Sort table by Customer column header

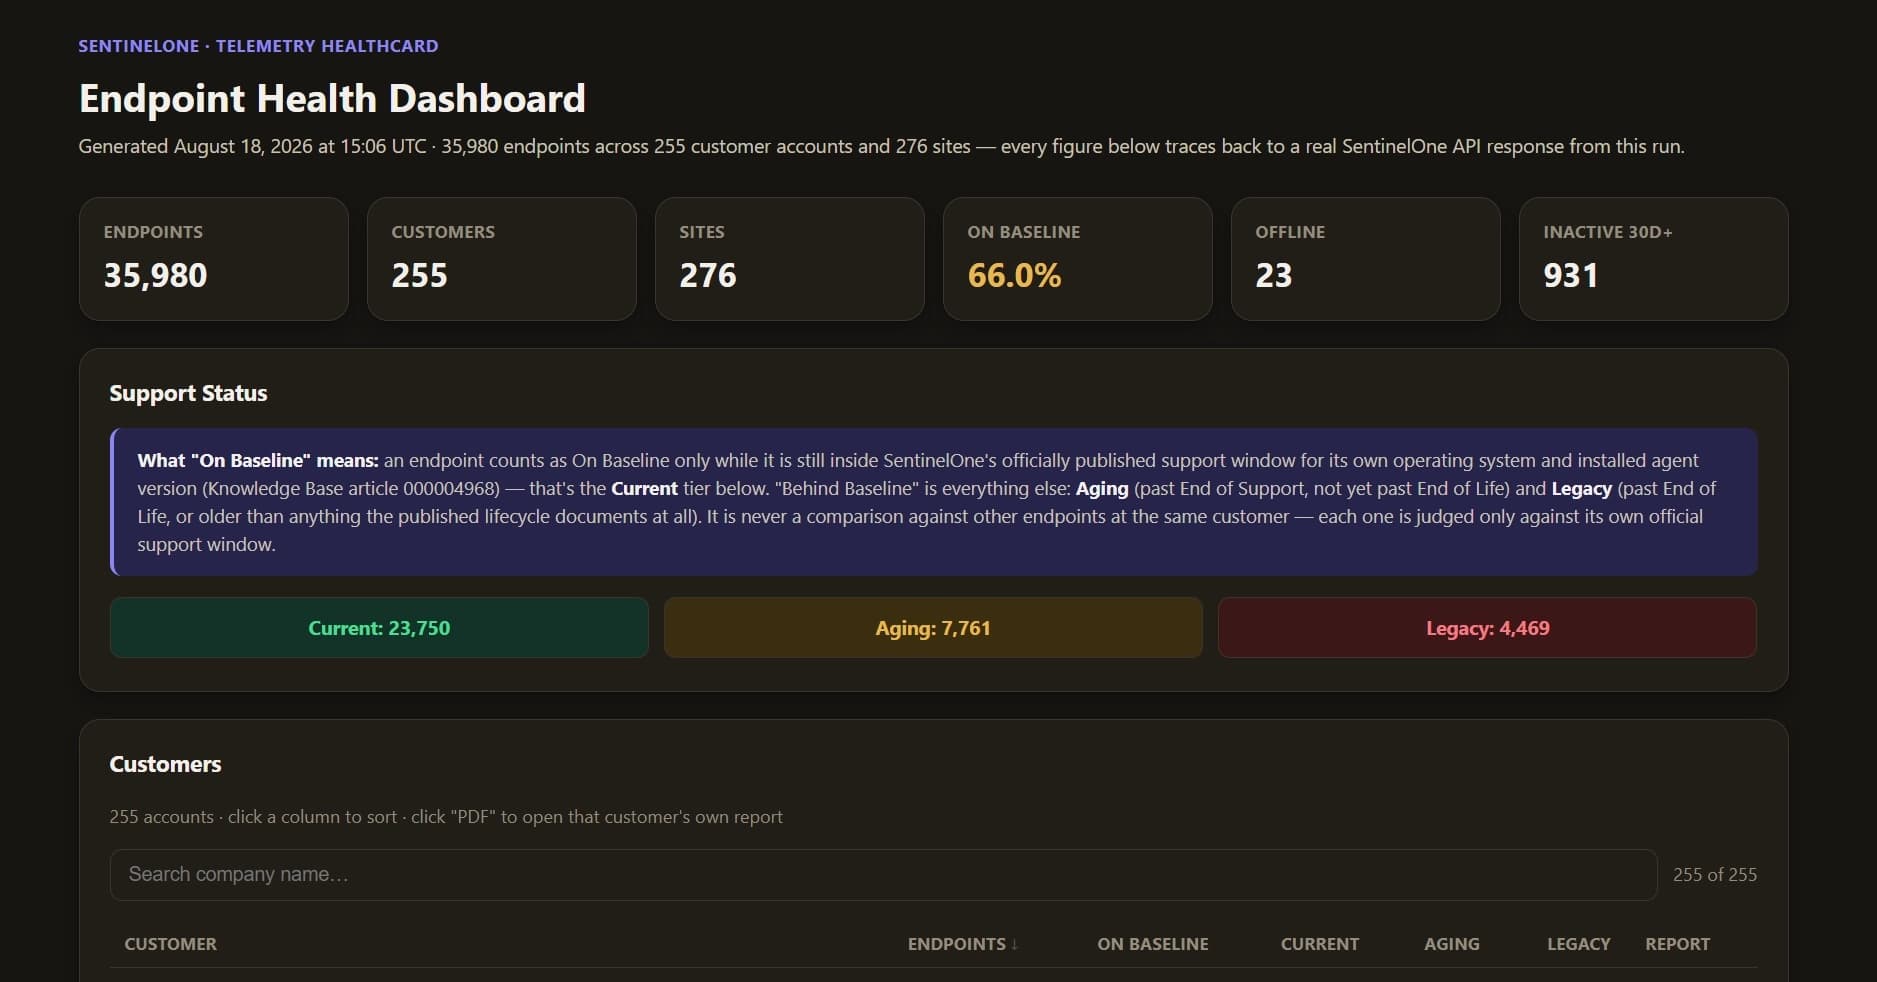(x=170, y=944)
